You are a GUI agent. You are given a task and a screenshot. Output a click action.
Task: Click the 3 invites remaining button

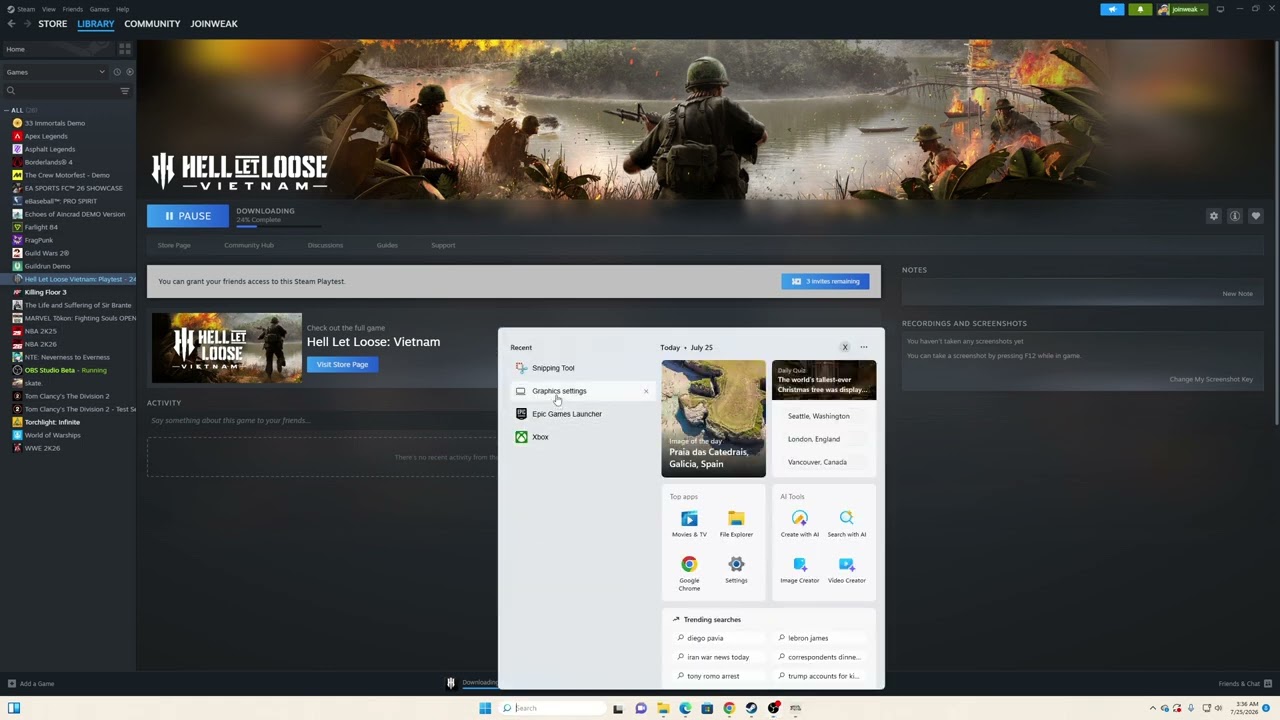[825, 281]
